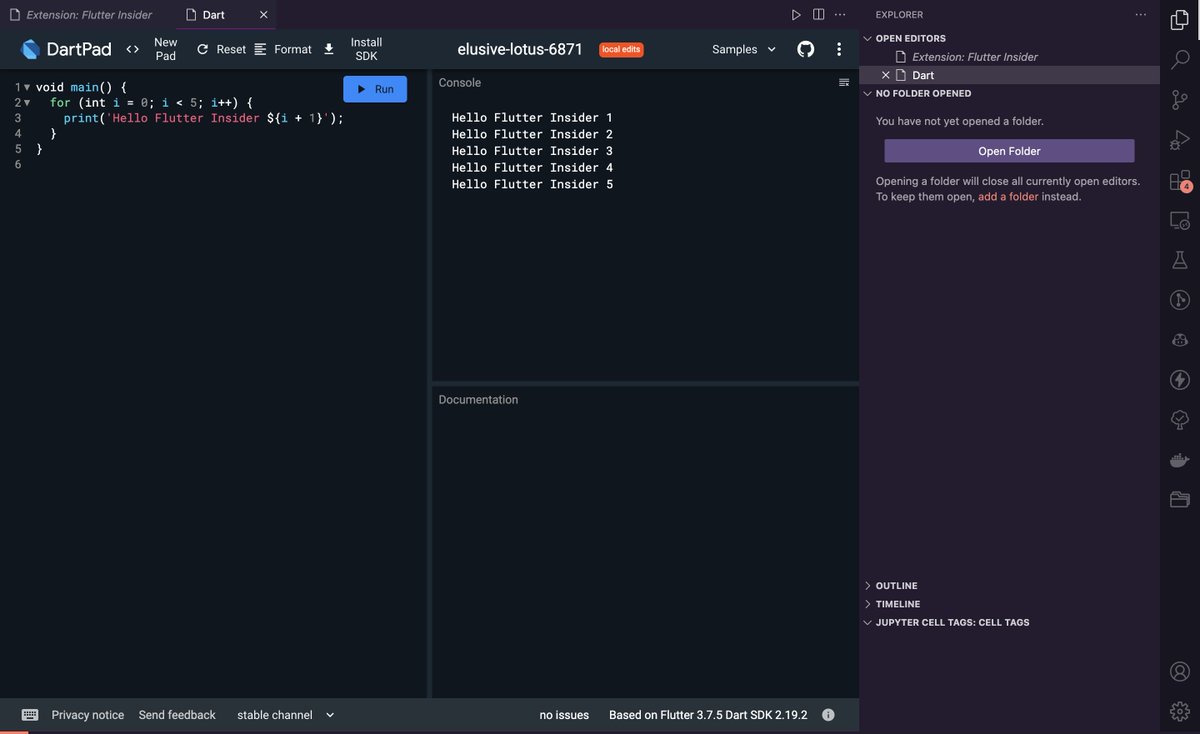Open the Source Control view
This screenshot has width=1200, height=734.
pyautogui.click(x=1180, y=100)
